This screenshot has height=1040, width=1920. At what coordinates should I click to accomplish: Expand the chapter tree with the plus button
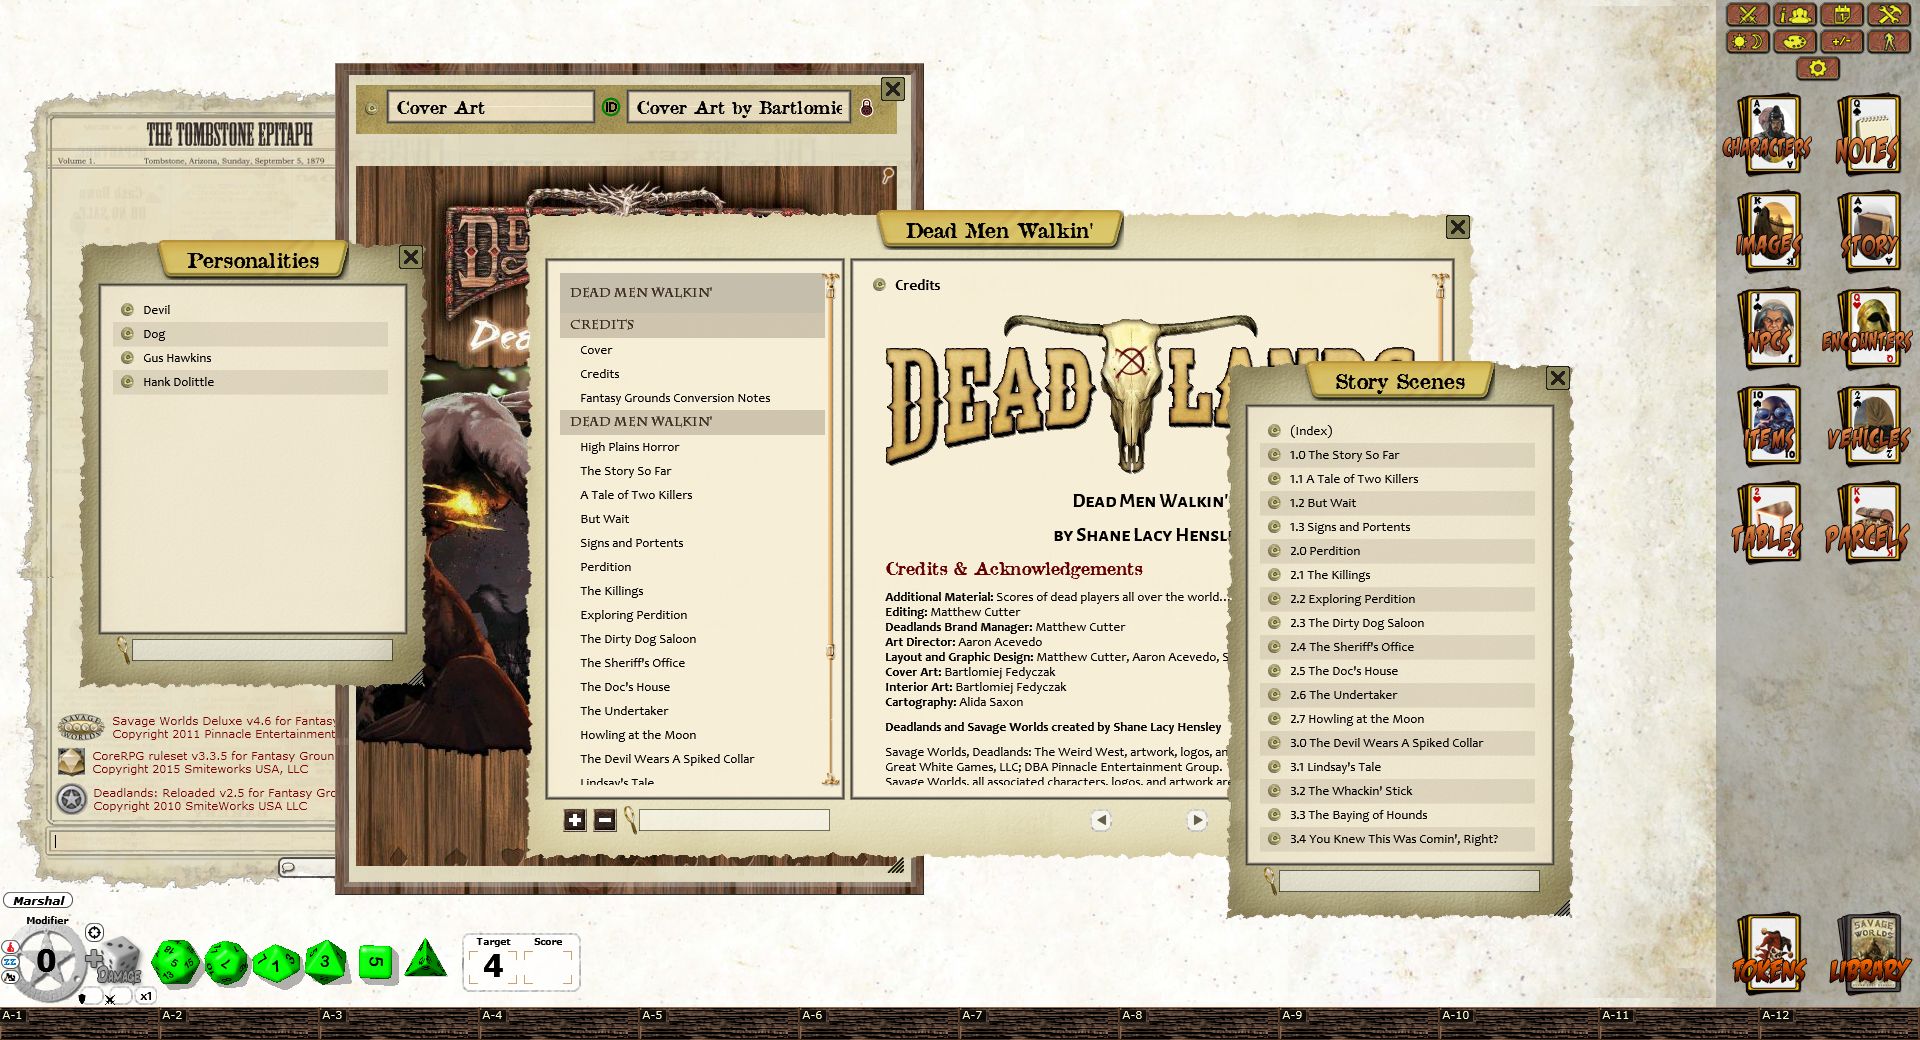coord(574,820)
